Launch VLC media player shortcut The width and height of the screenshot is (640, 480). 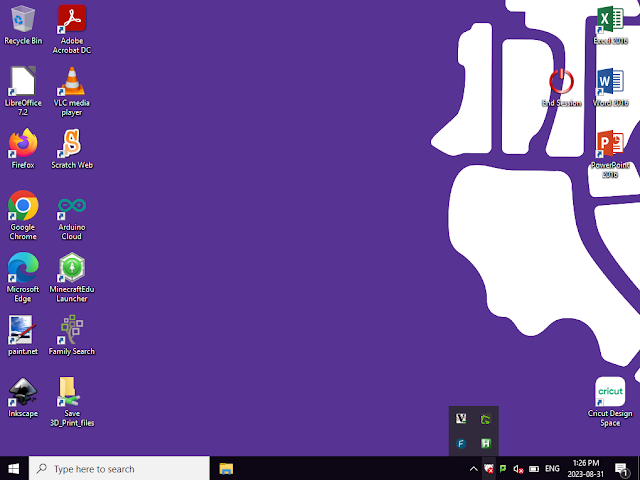72,91
